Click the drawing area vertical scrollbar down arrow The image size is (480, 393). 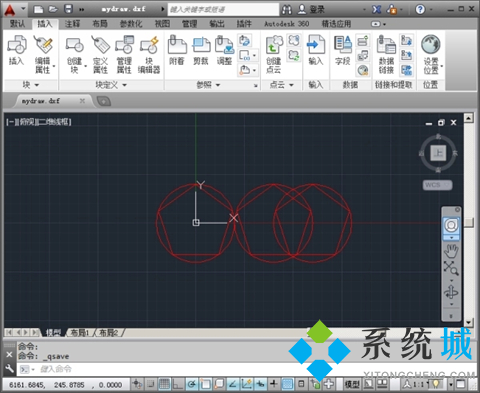coord(469,322)
